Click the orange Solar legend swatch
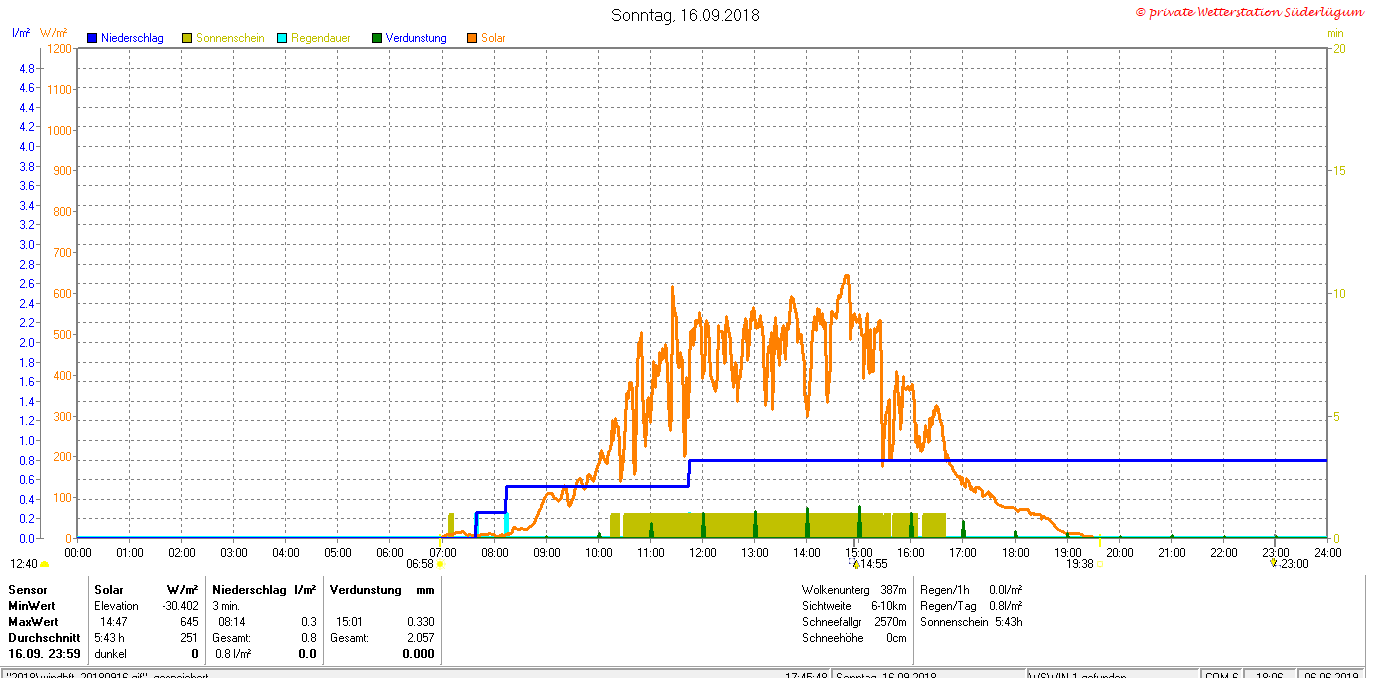 pos(472,38)
